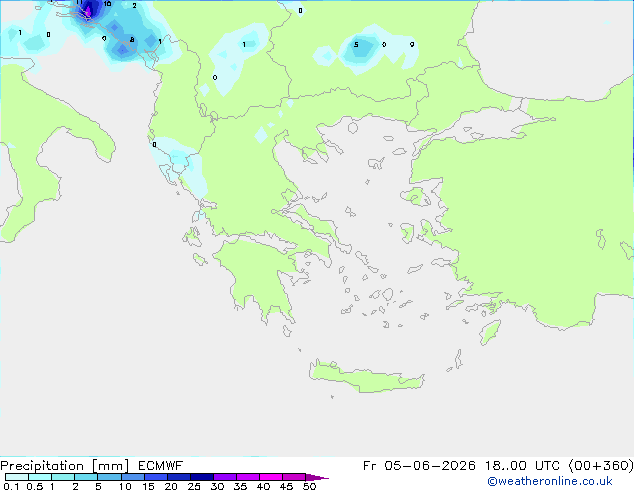Click the 'Fr 05-06-2026' date text

point(419,466)
